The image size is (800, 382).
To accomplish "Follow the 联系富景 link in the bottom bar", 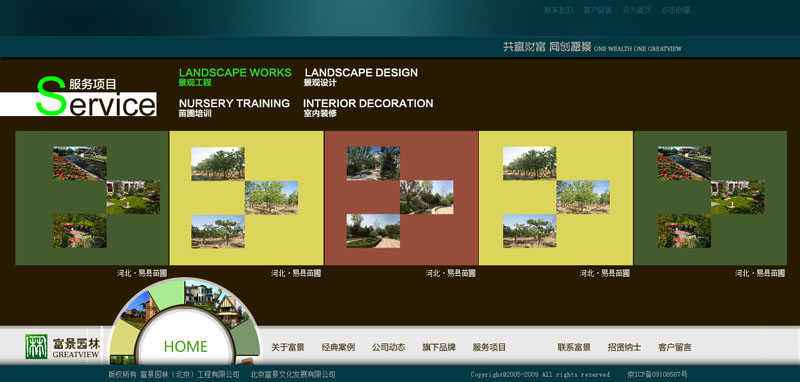I will (574, 347).
